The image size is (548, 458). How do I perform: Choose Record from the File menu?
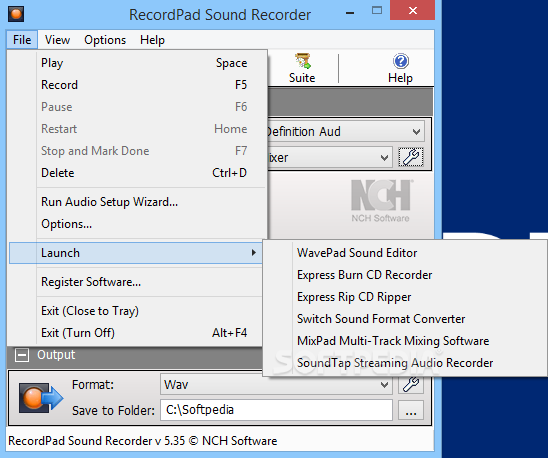coord(138,85)
